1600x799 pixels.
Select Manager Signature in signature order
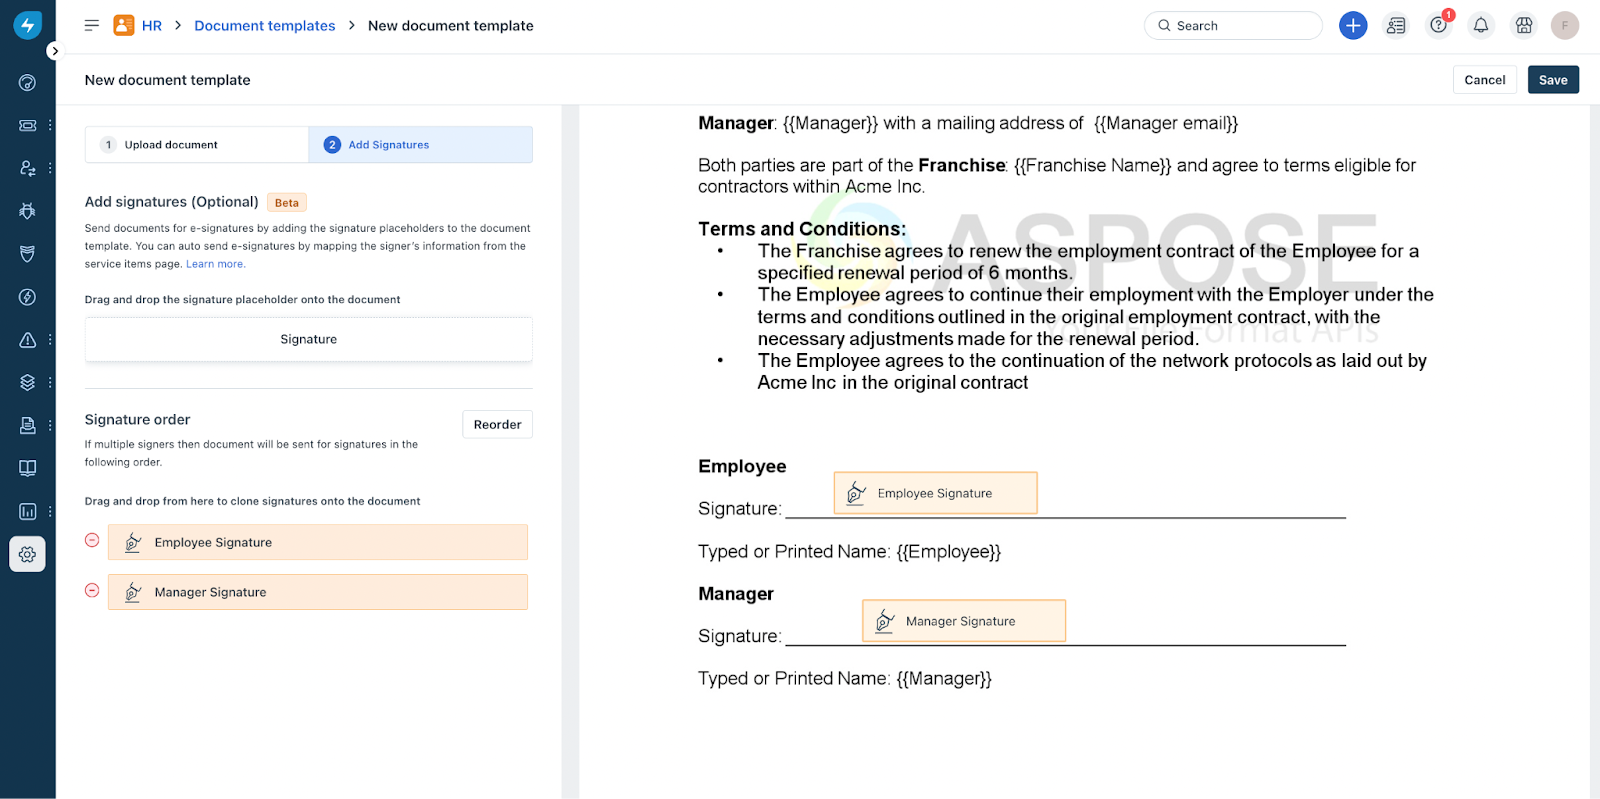pyautogui.click(x=318, y=592)
